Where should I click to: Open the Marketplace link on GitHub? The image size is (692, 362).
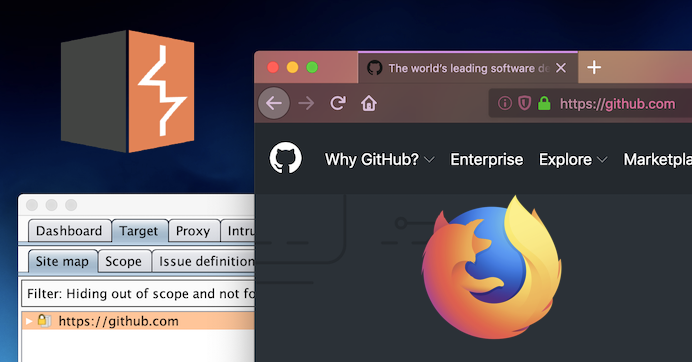658,159
